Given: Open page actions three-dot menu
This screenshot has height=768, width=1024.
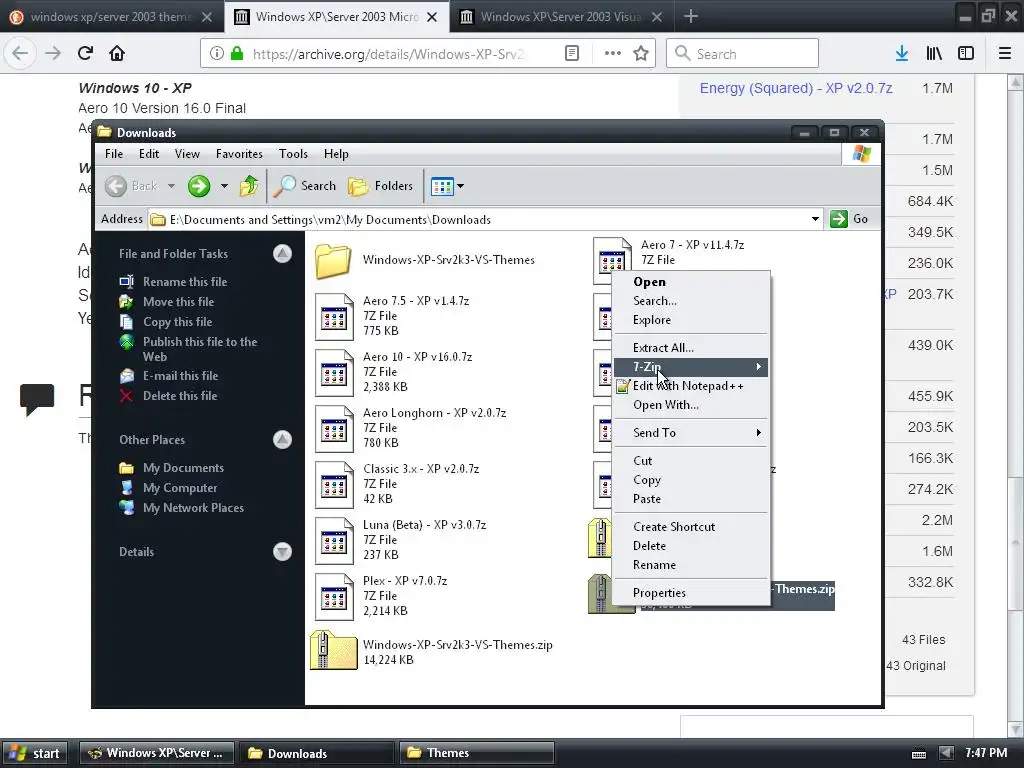Looking at the screenshot, I should tap(612, 54).
